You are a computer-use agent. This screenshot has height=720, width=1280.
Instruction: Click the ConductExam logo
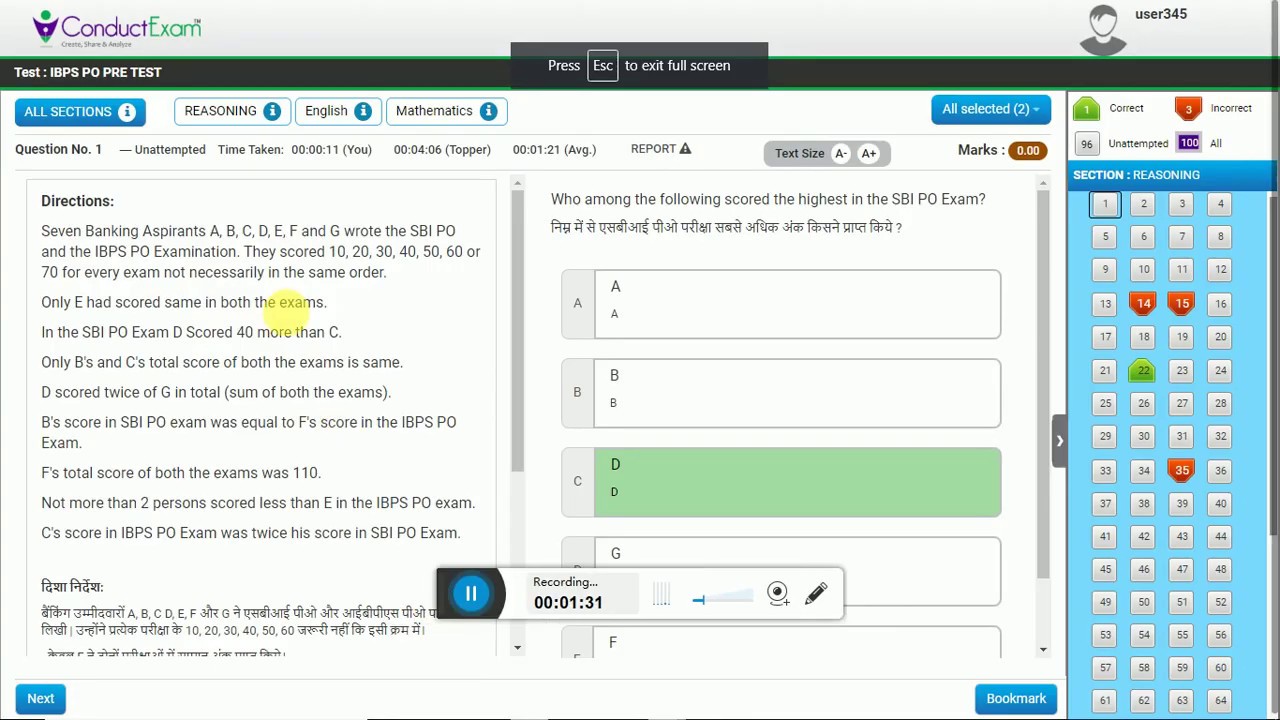(x=117, y=27)
